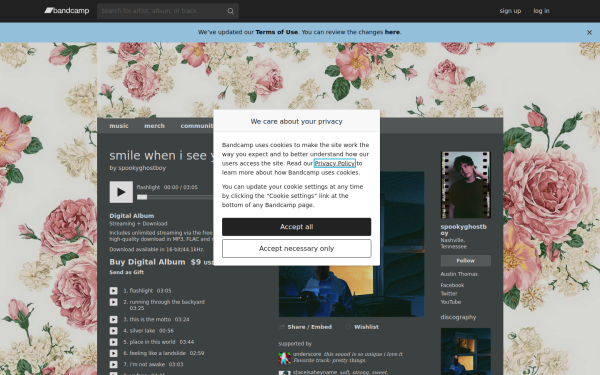Screen dimensions: 600x375
Task: Open underscore supporter avatar
Action: pos(284,358)
